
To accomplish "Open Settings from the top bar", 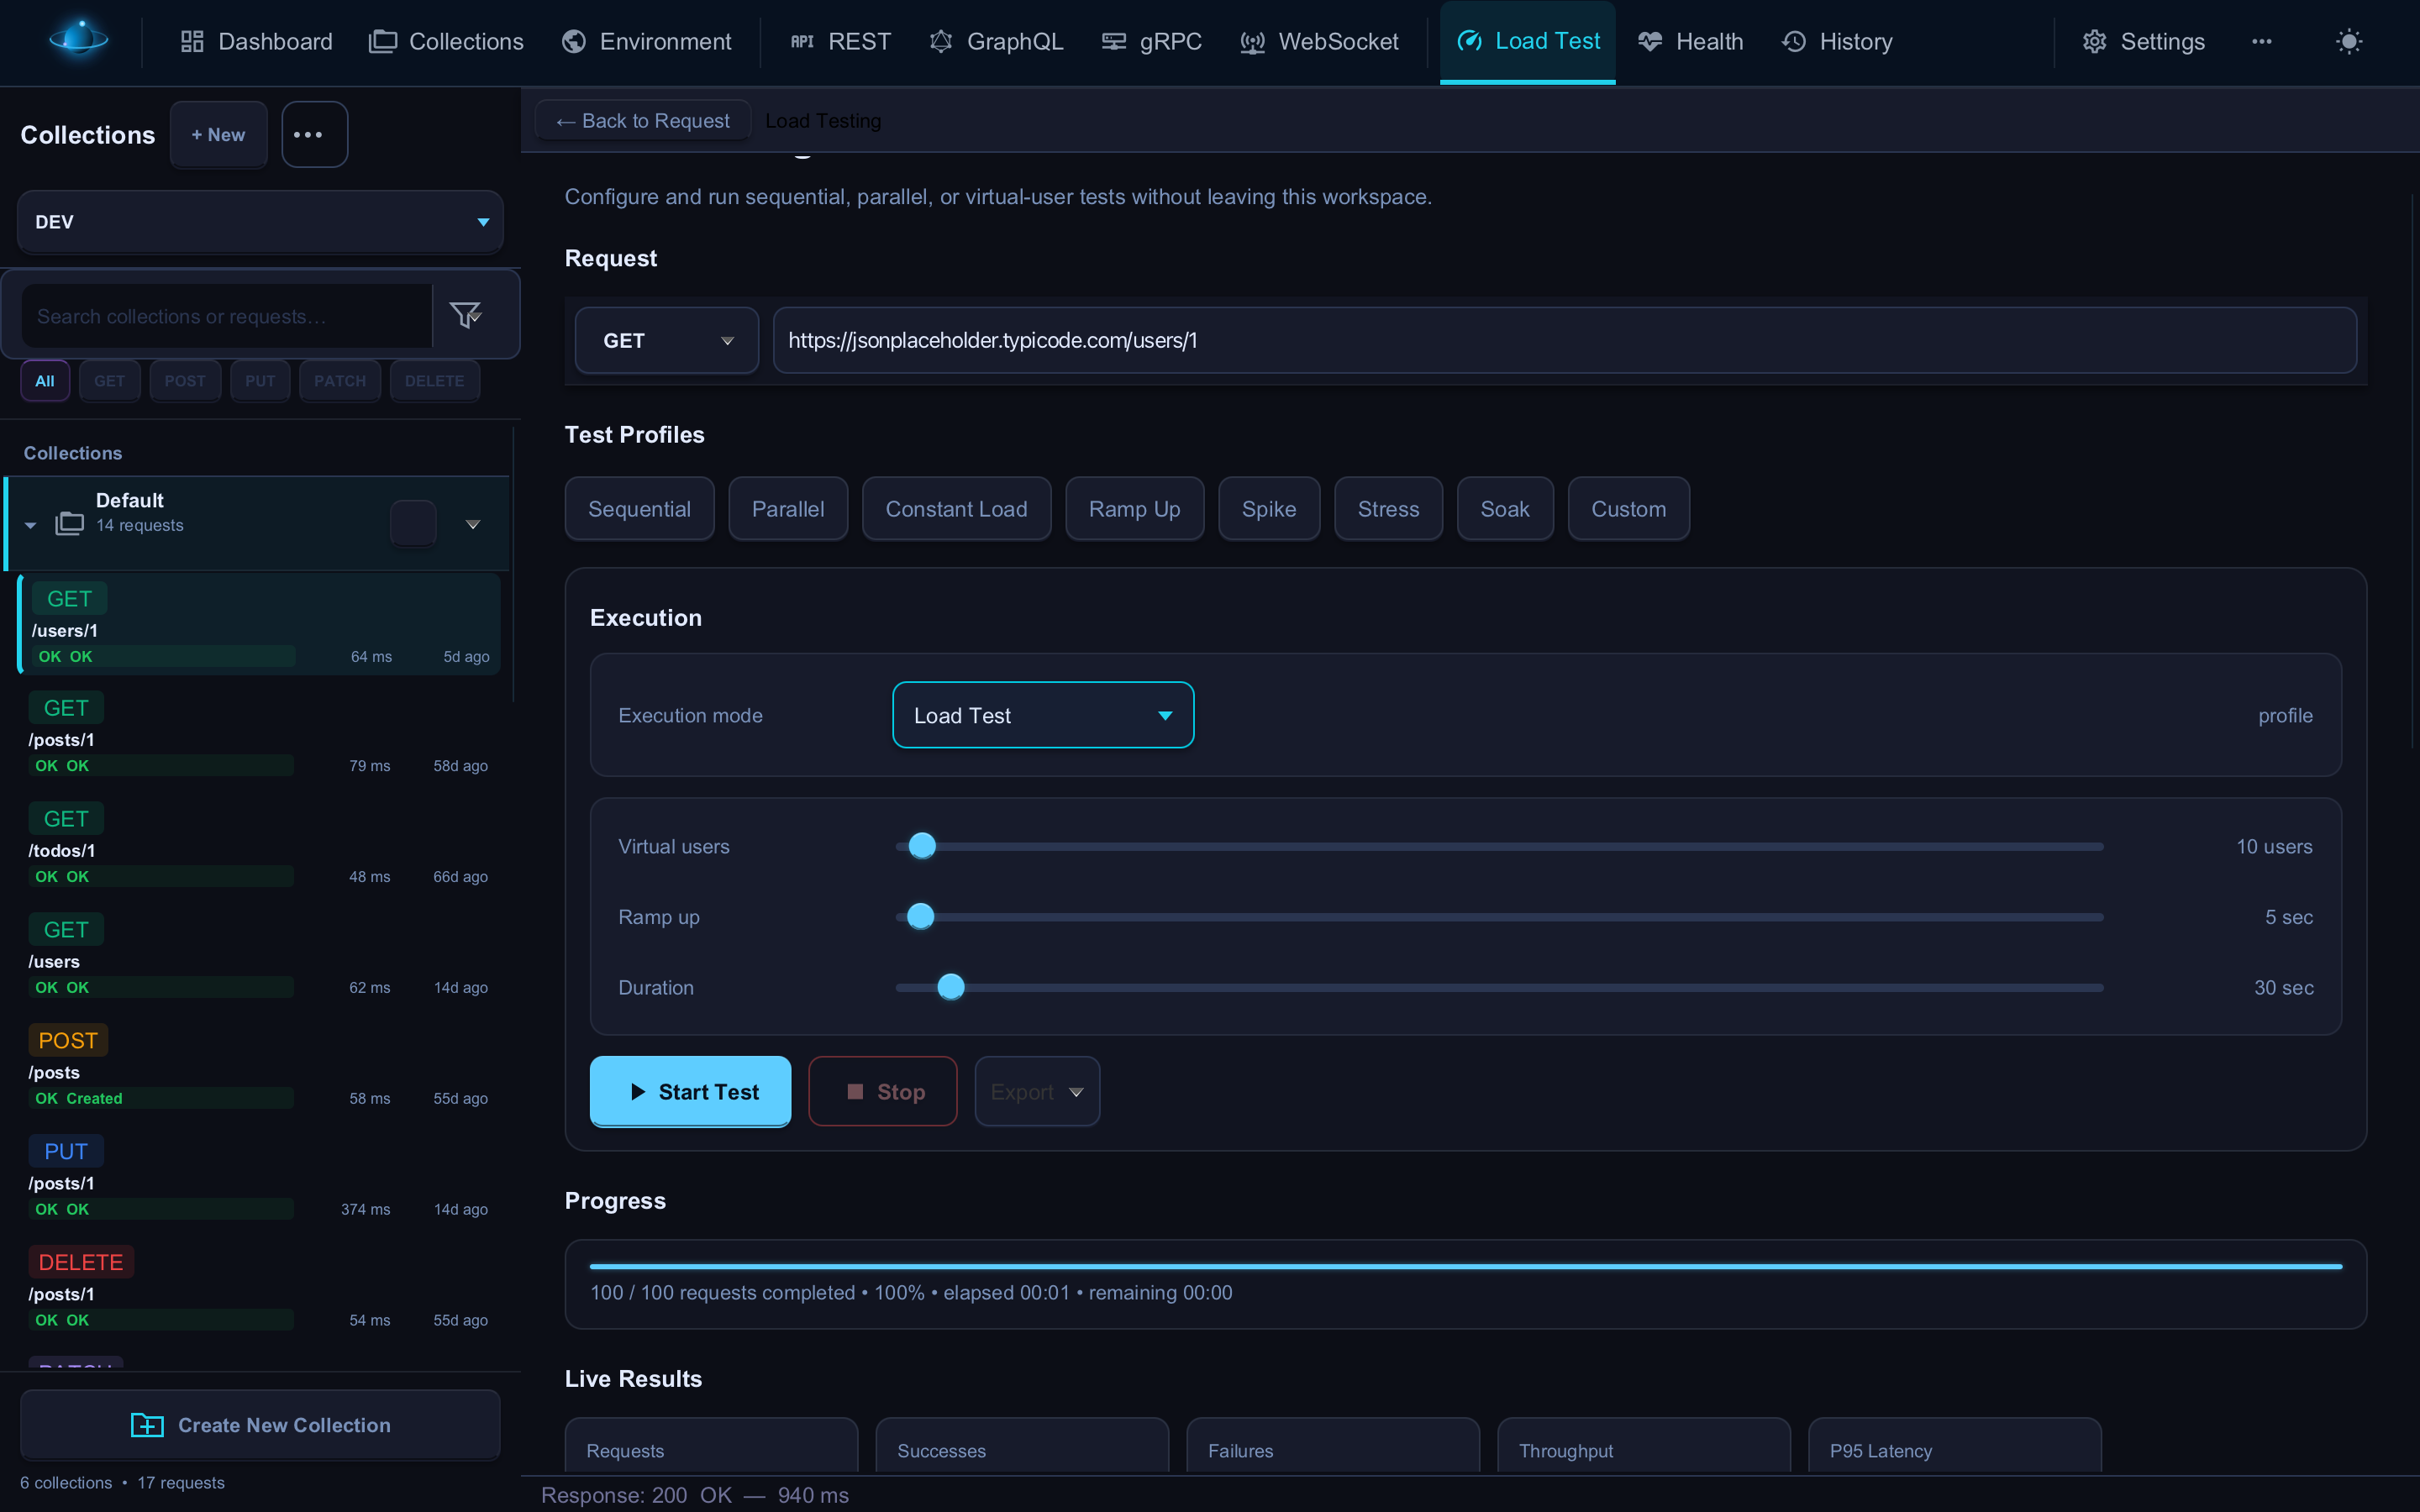I will pos(2144,41).
